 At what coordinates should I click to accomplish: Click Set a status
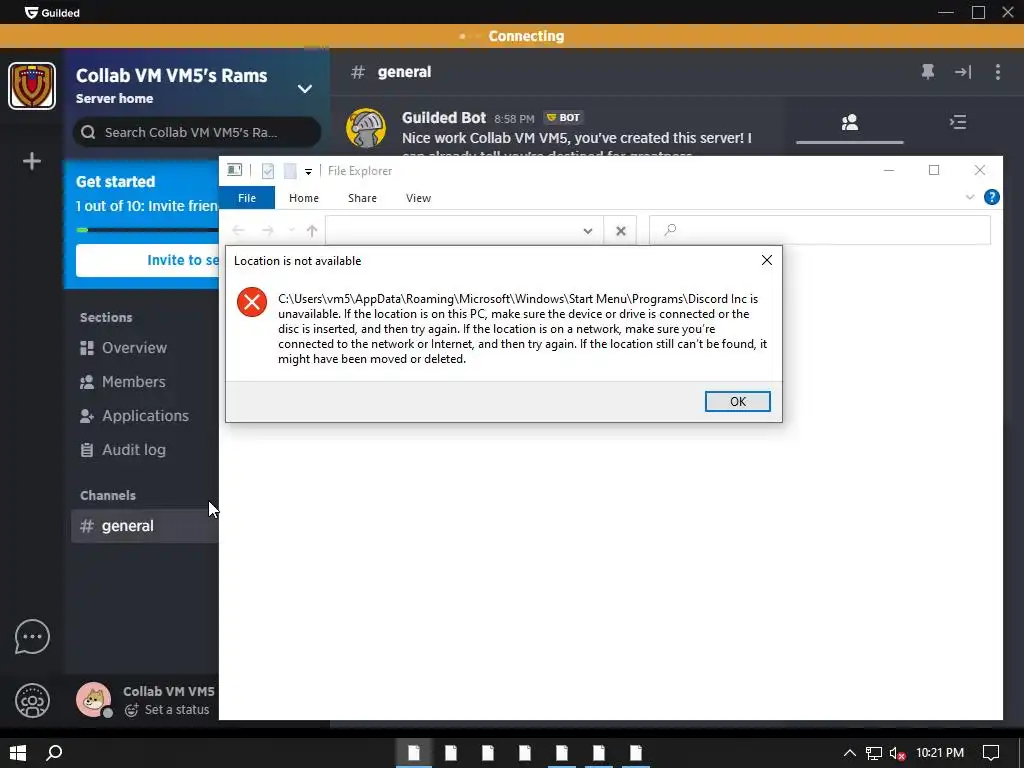coord(167,710)
